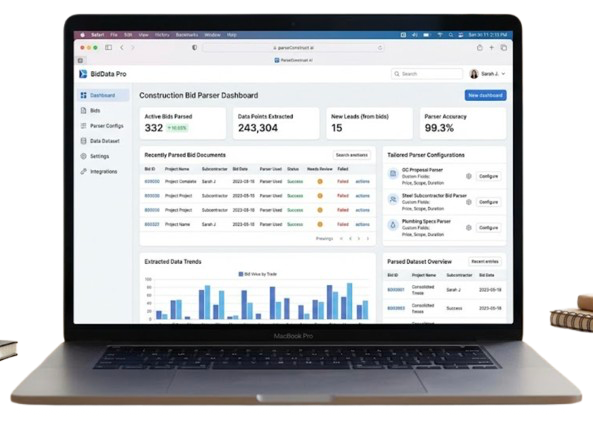Screen dimensions: 593x421
Task: Open the Dashboard sidebar icon
Action: pyautogui.click(x=84, y=95)
